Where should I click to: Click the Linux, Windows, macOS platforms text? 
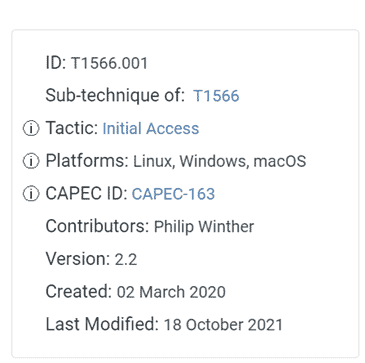click(220, 162)
